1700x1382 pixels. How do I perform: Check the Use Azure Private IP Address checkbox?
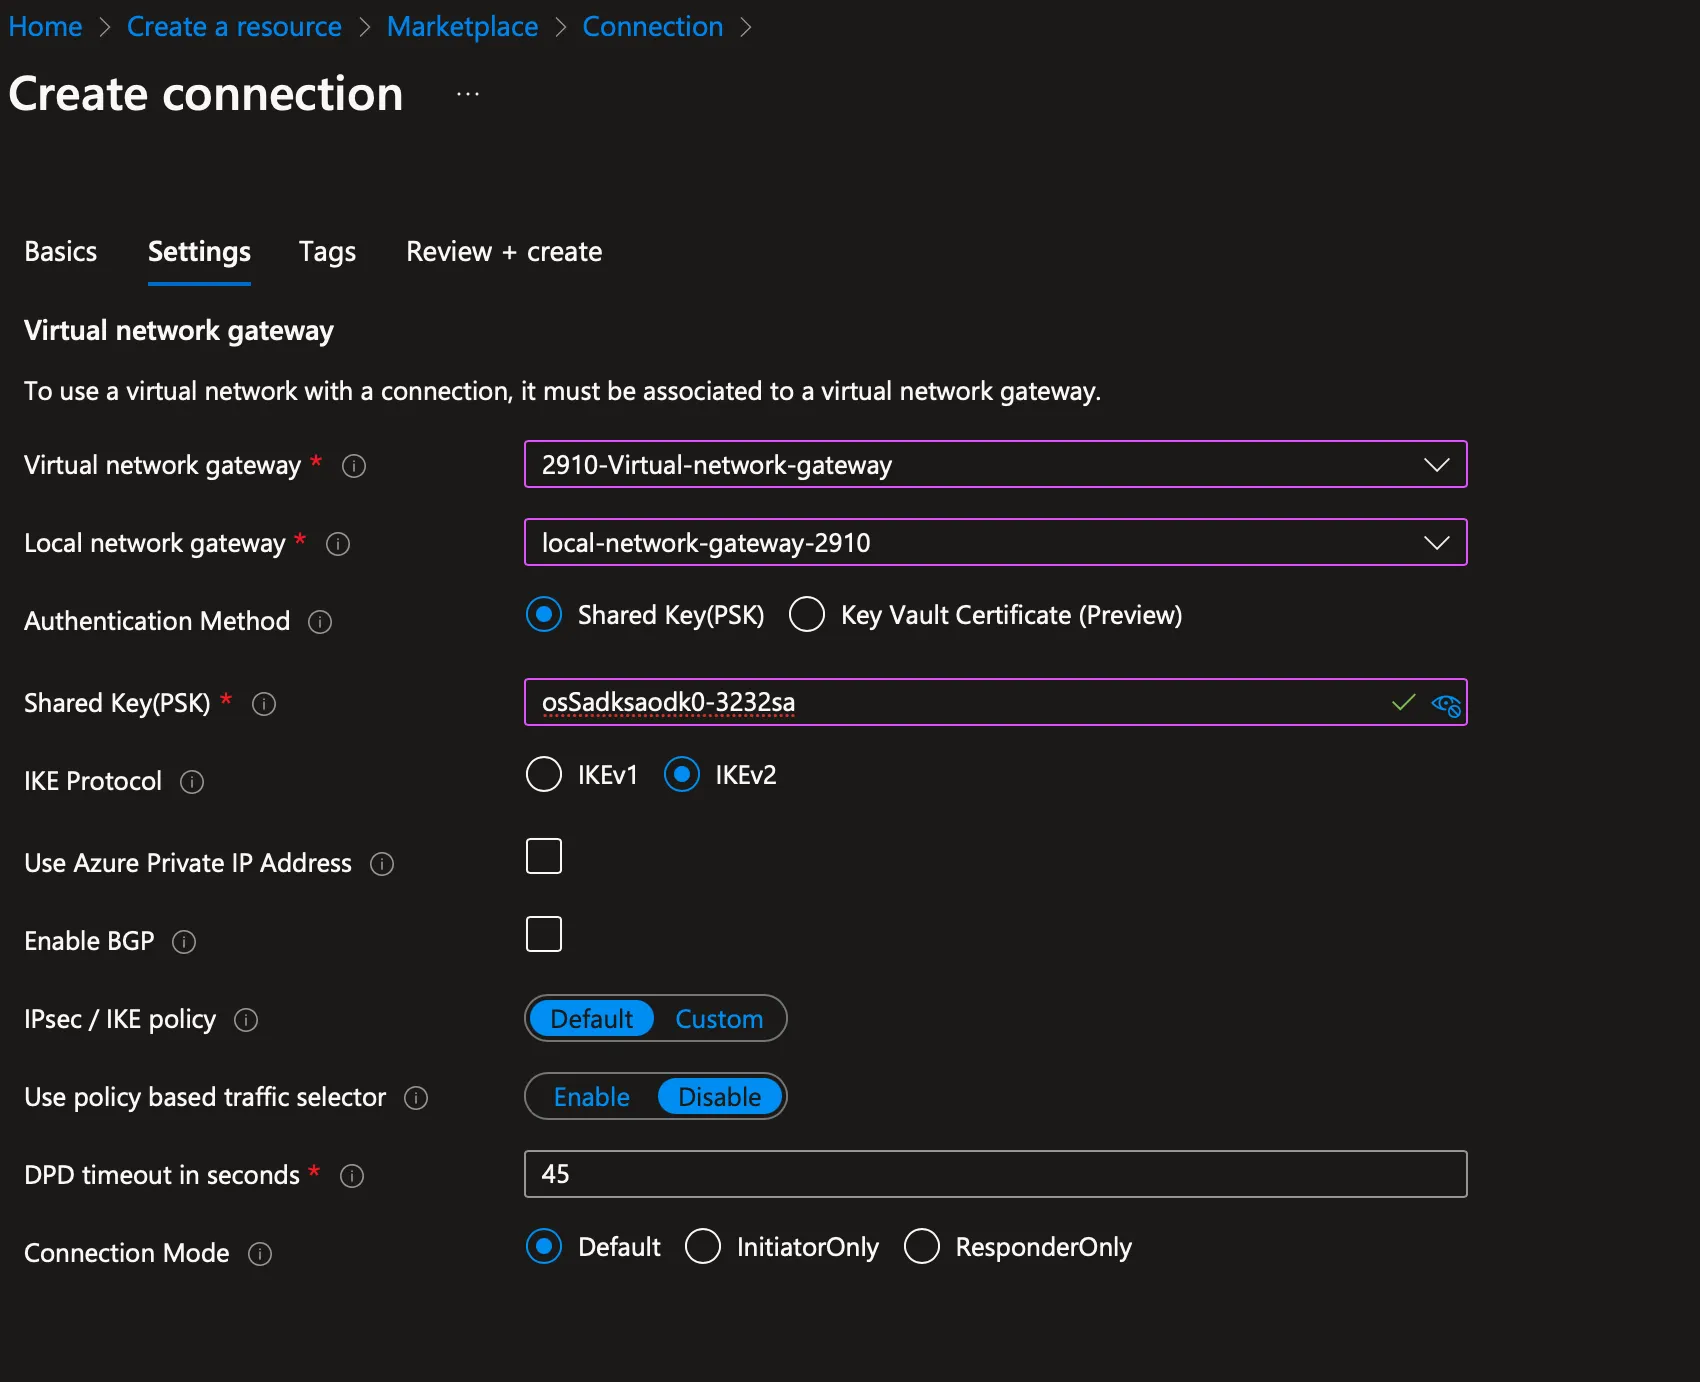pyautogui.click(x=543, y=855)
